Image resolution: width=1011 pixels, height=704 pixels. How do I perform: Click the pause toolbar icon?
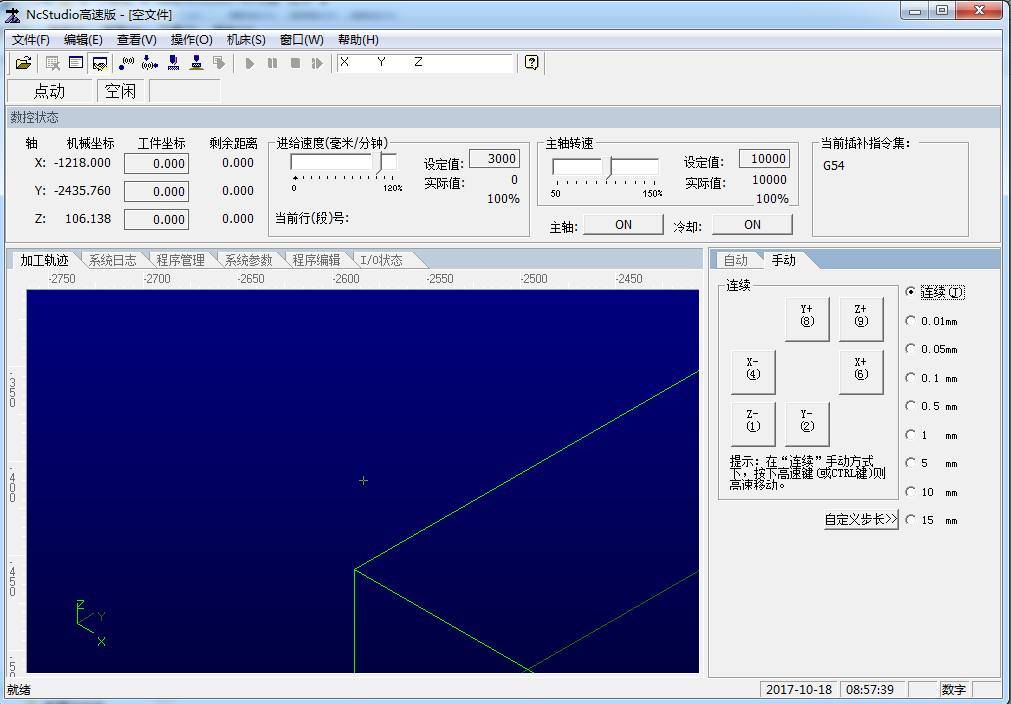271,62
